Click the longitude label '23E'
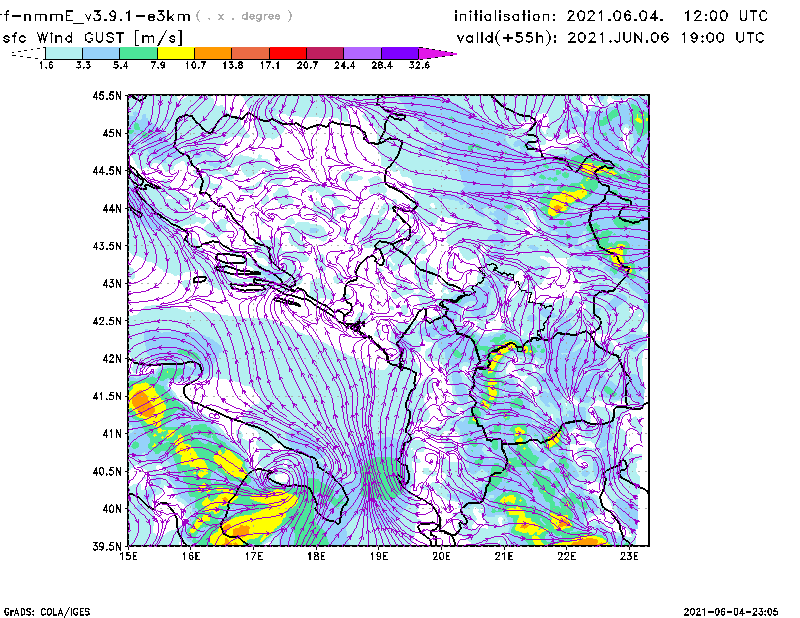Image resolution: width=800 pixels, height=618 pixels. (x=629, y=556)
